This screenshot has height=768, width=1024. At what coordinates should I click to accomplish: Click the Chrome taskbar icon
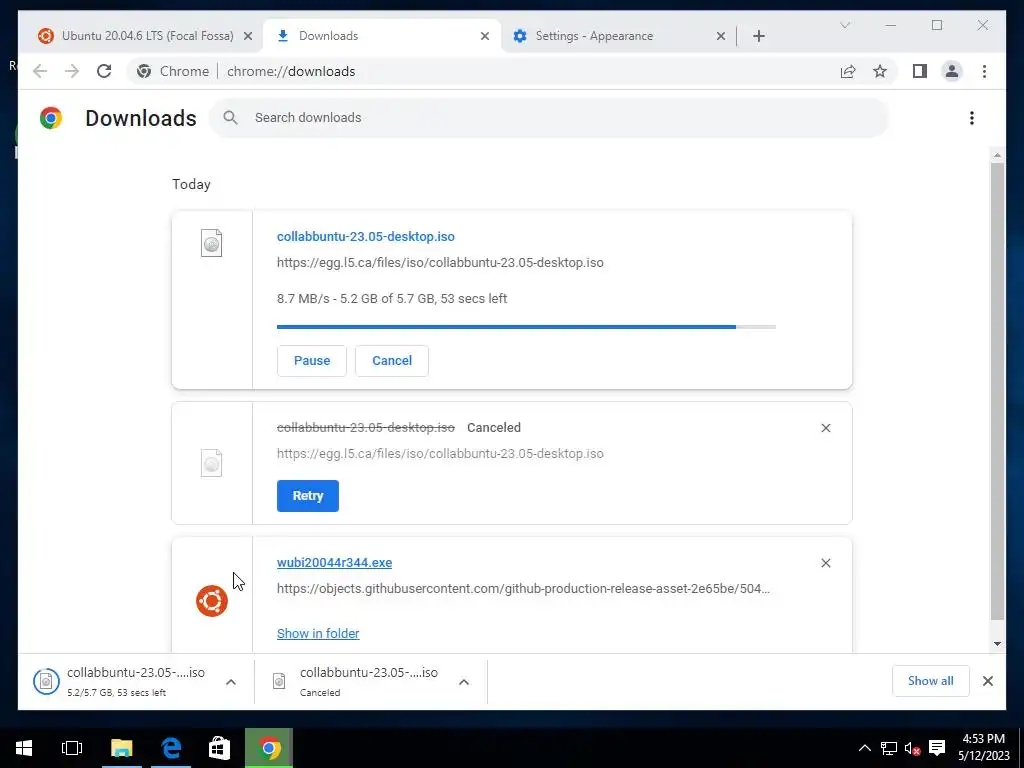(269, 748)
